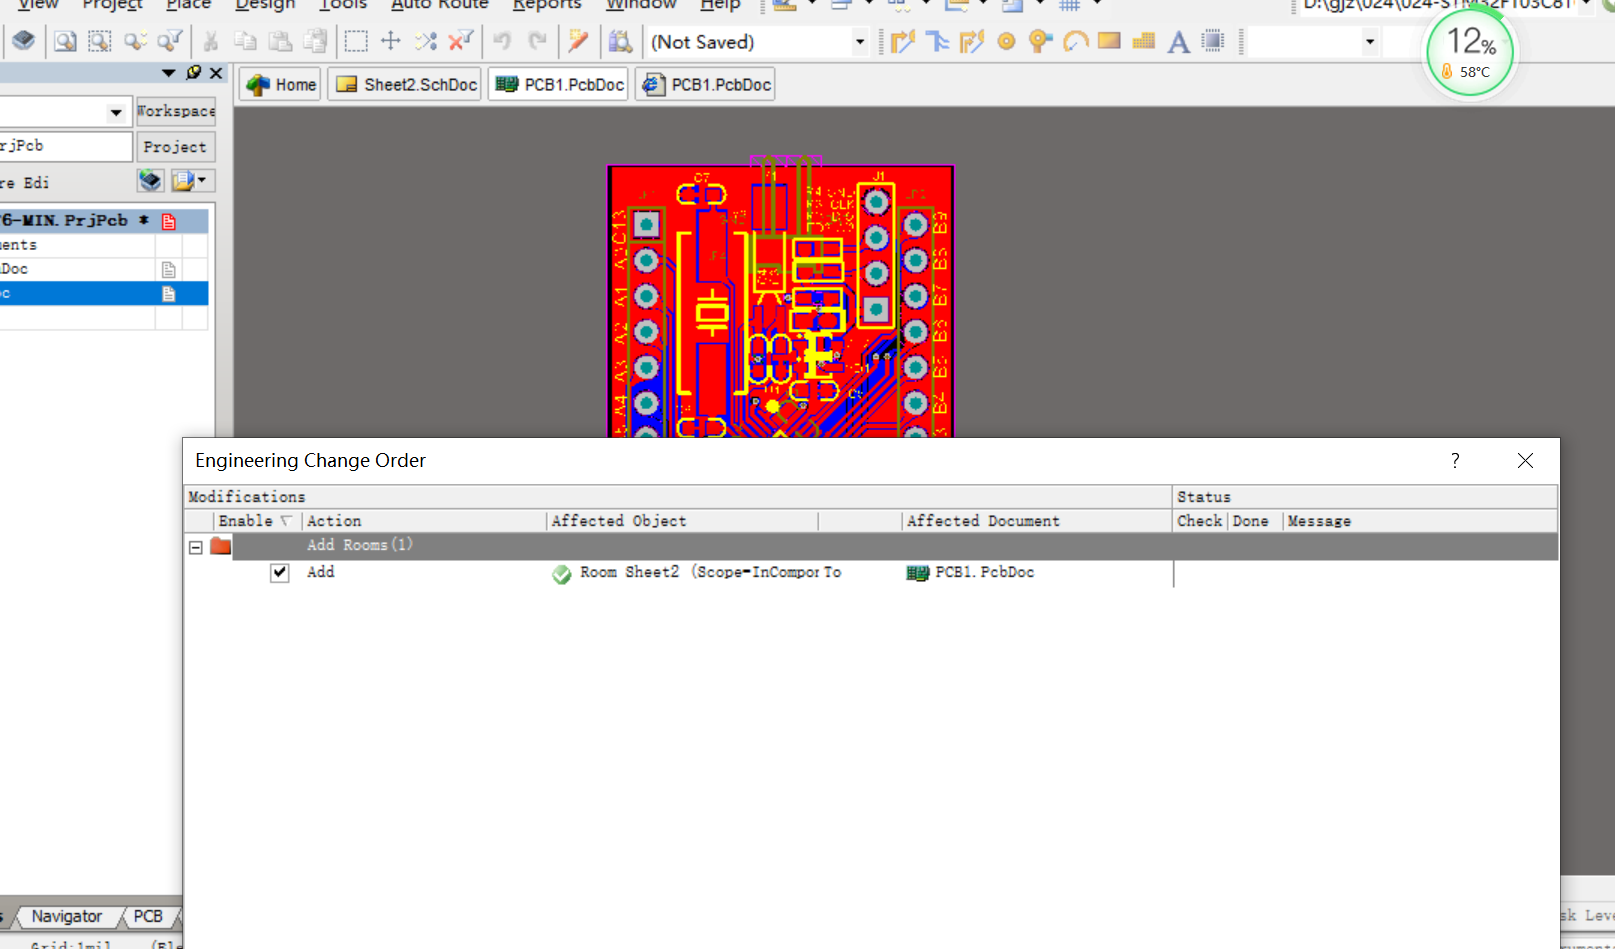Open the Project menu

coord(112,5)
